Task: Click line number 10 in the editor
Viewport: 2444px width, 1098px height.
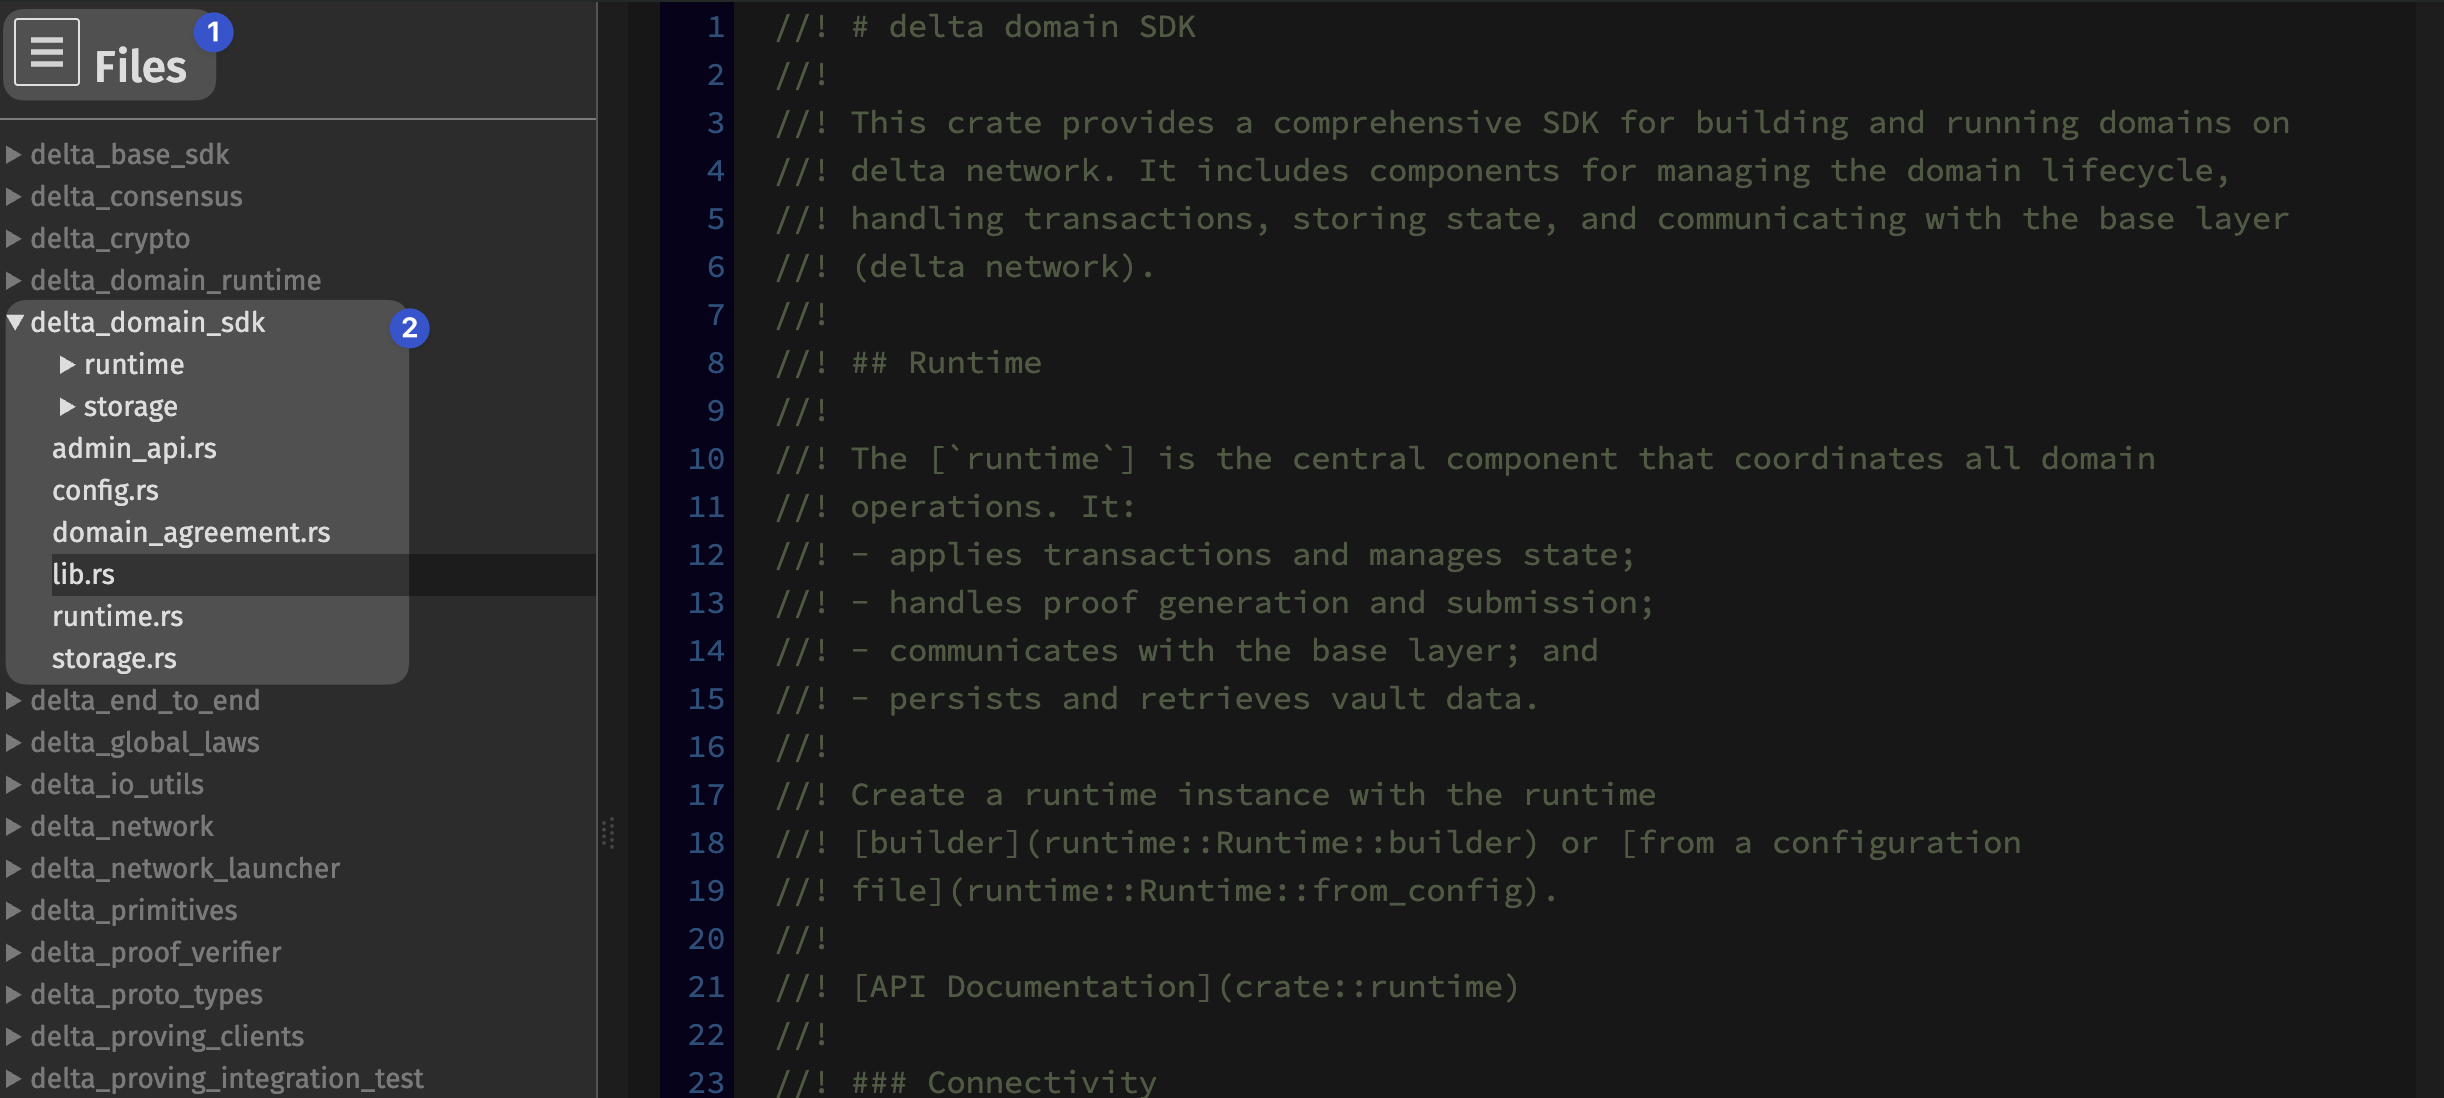Action: 707,458
